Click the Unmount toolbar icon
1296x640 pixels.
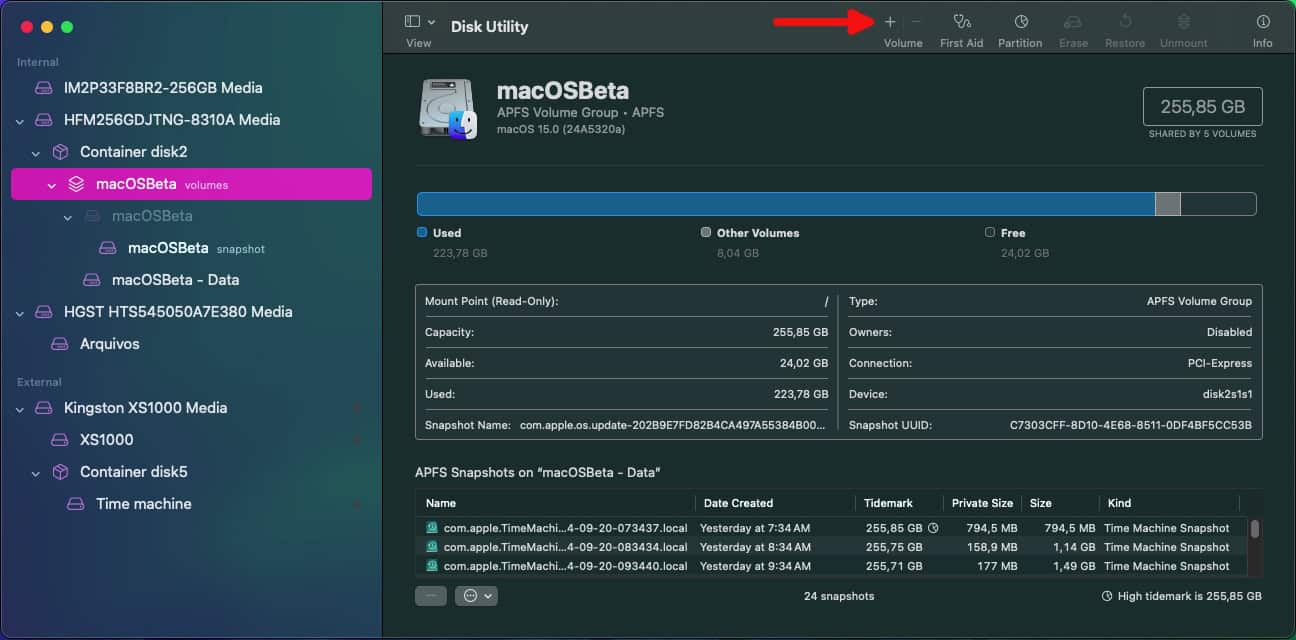[x=1184, y=21]
